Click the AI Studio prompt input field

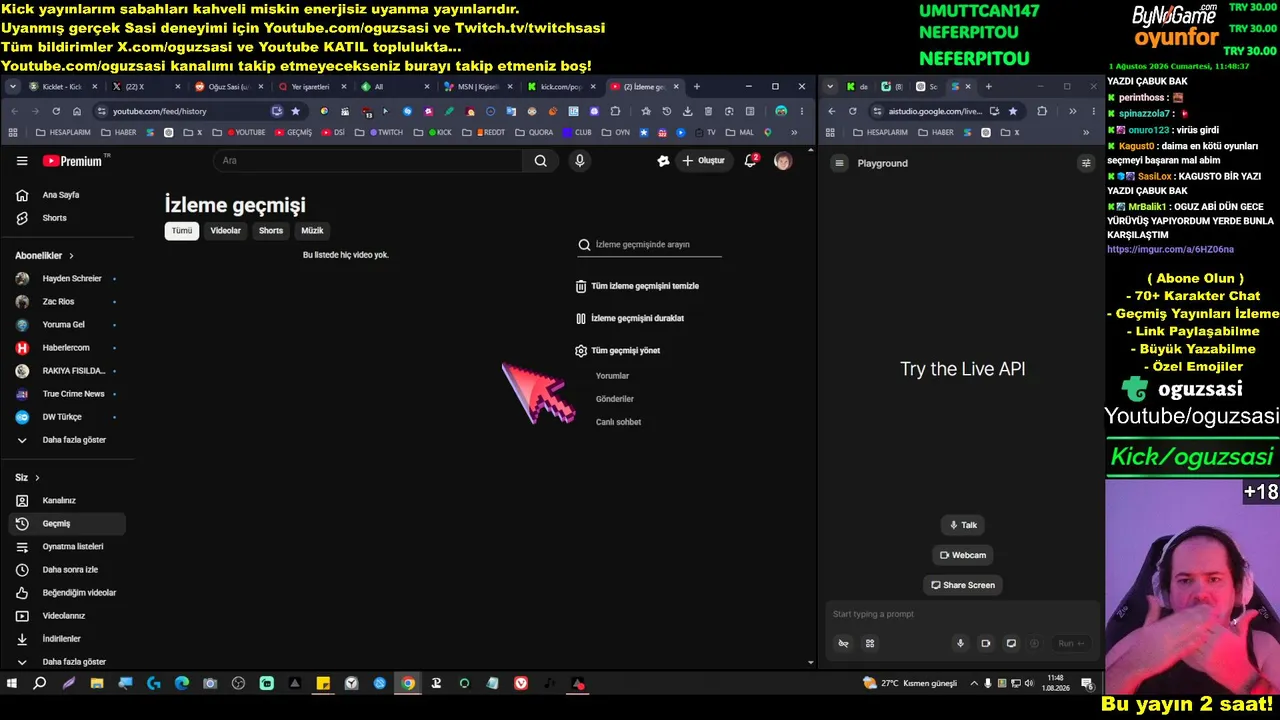coord(962,614)
